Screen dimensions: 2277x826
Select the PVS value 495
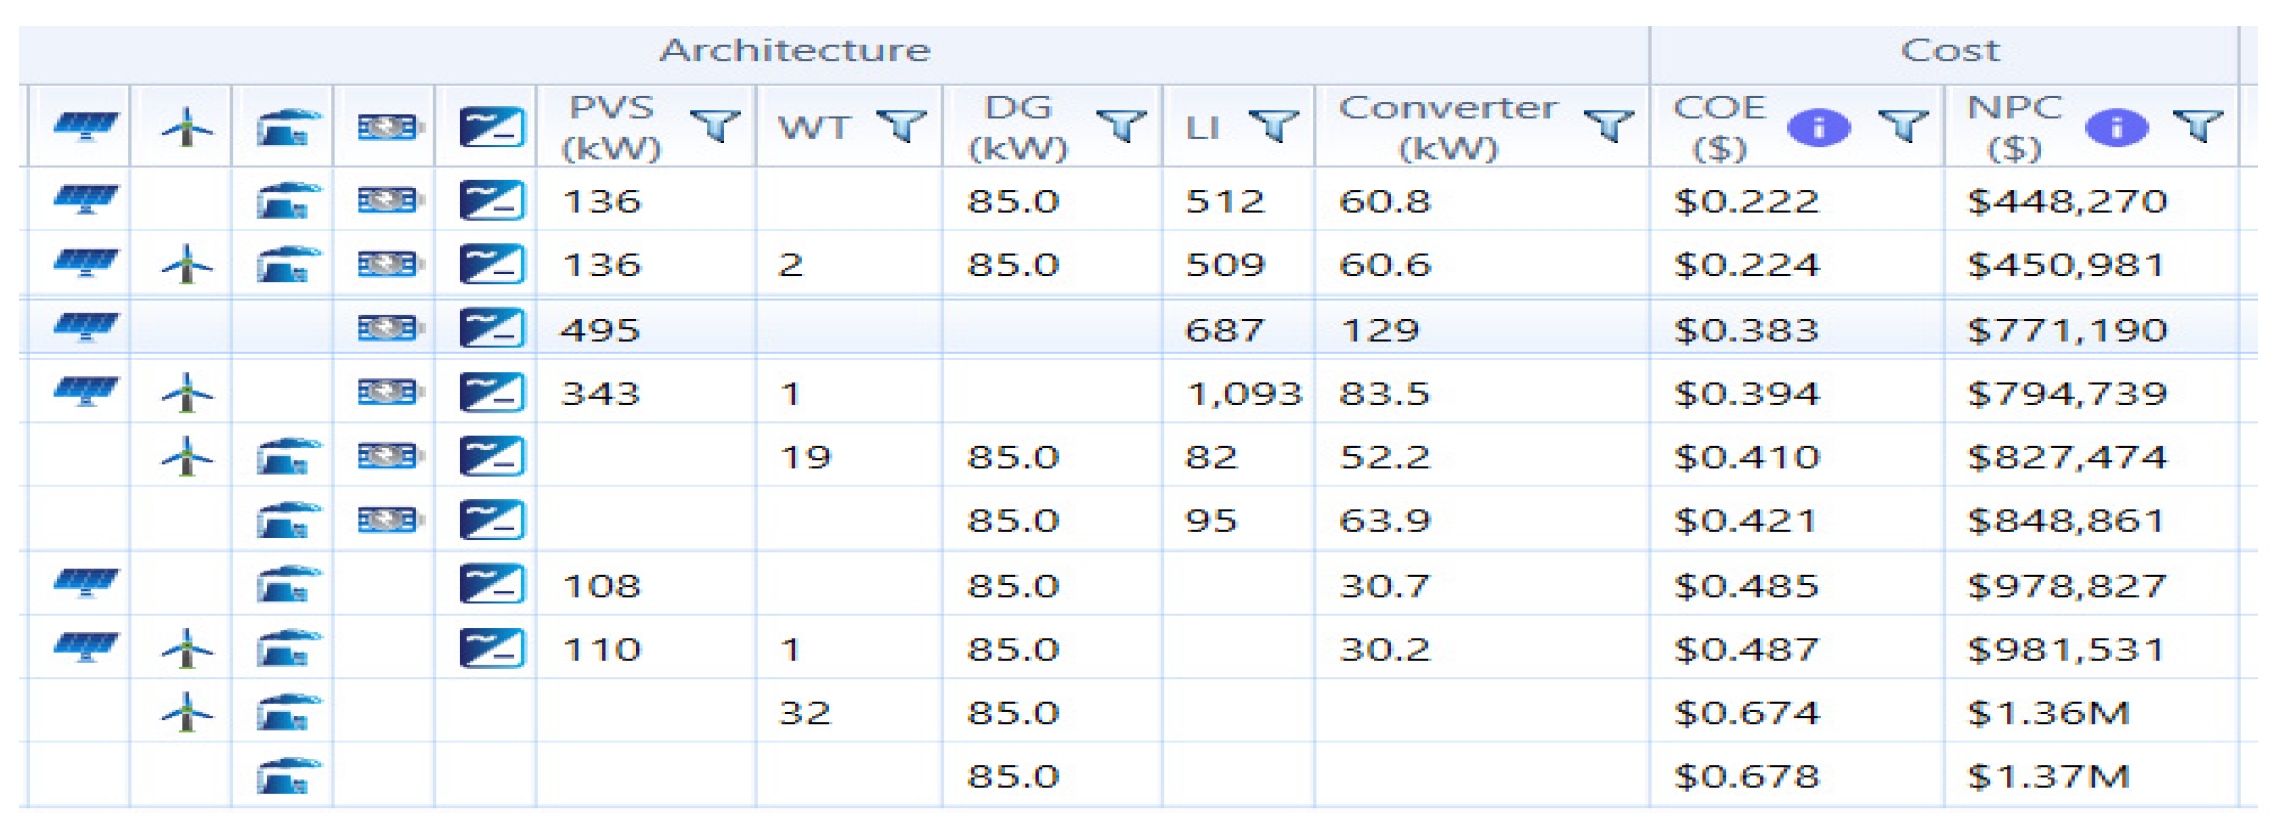click(x=600, y=330)
